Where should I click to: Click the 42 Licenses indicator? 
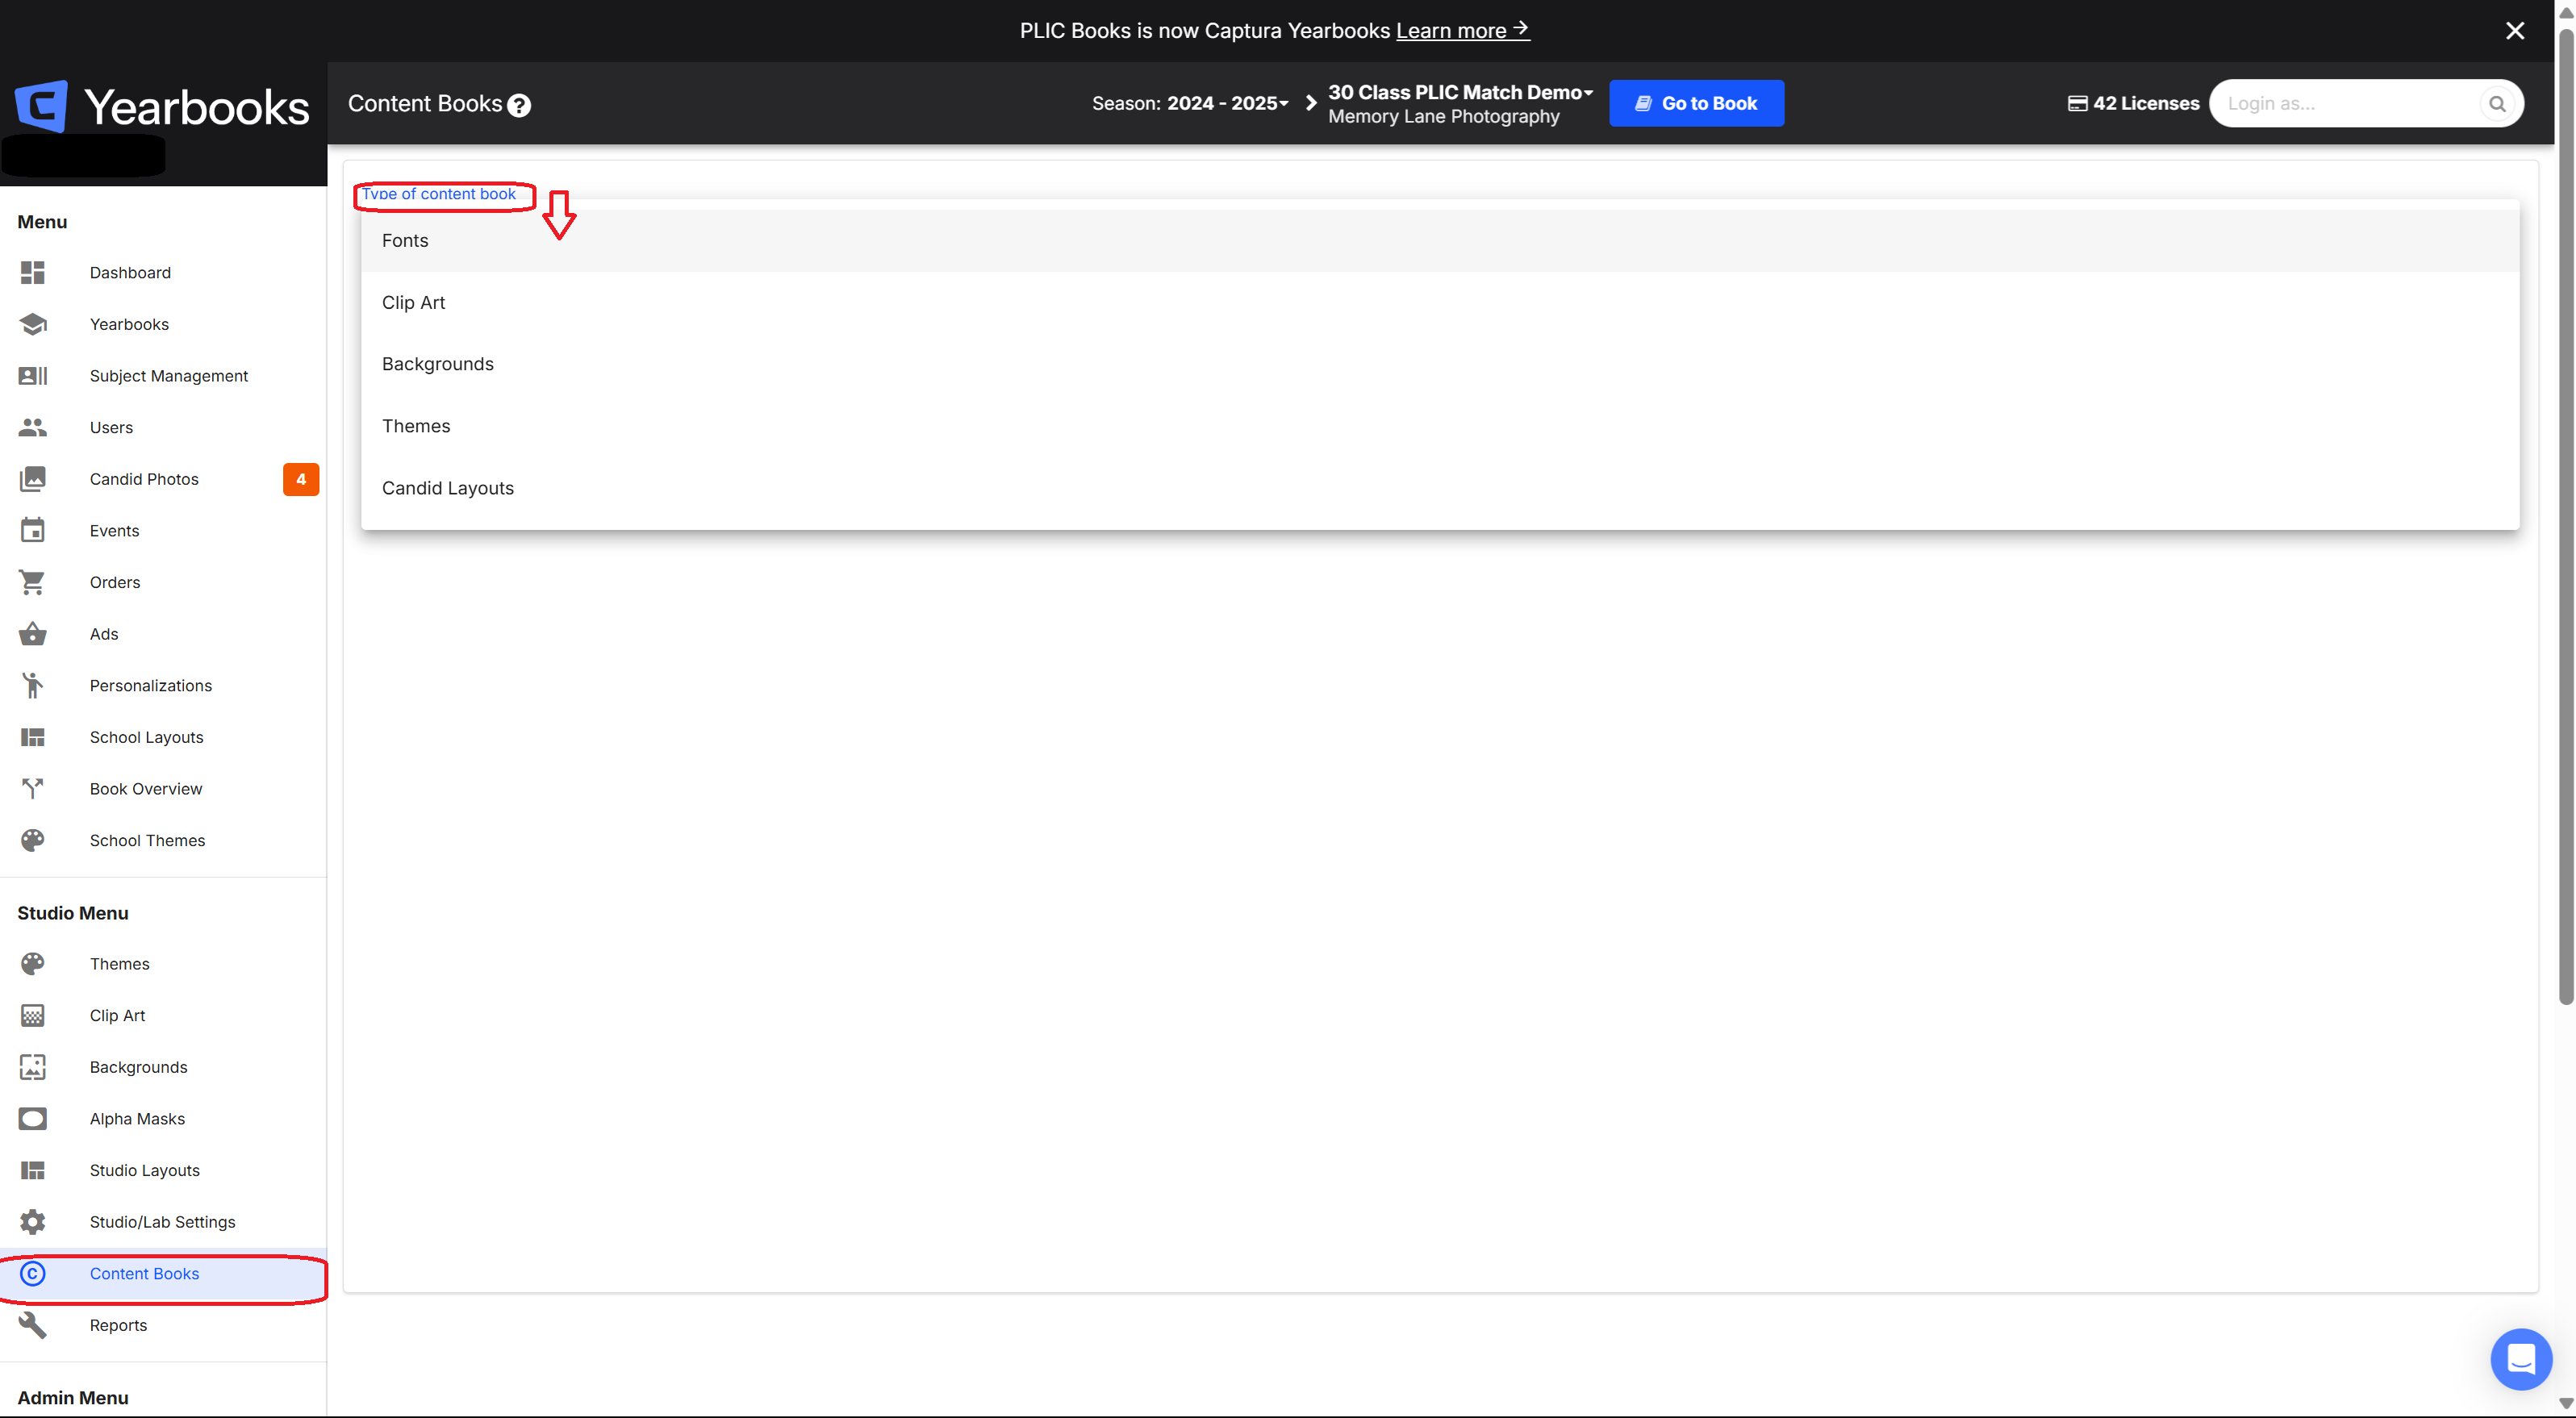[x=2133, y=103]
